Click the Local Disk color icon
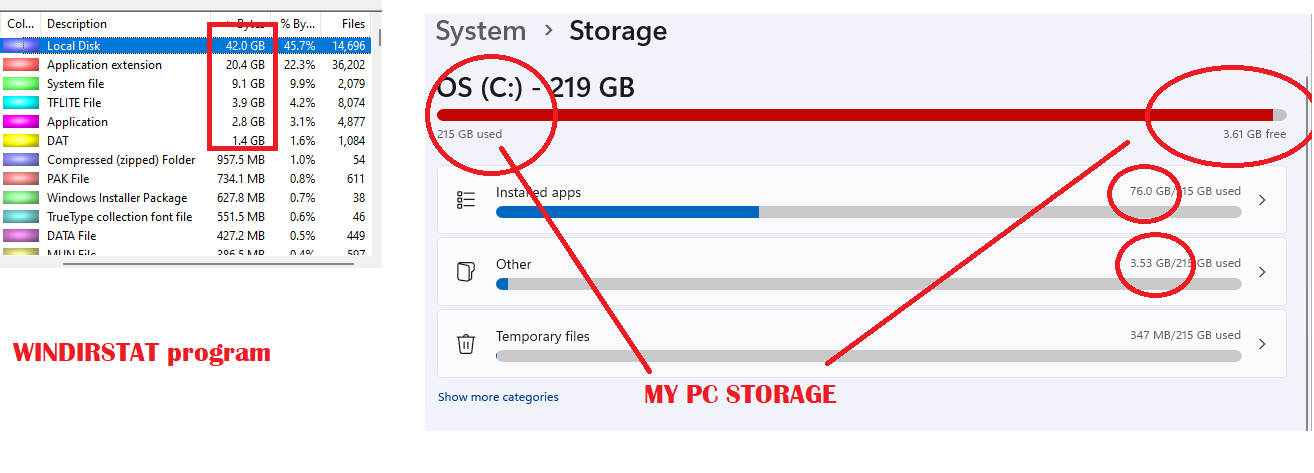This screenshot has height=473, width=1314. [x=21, y=46]
